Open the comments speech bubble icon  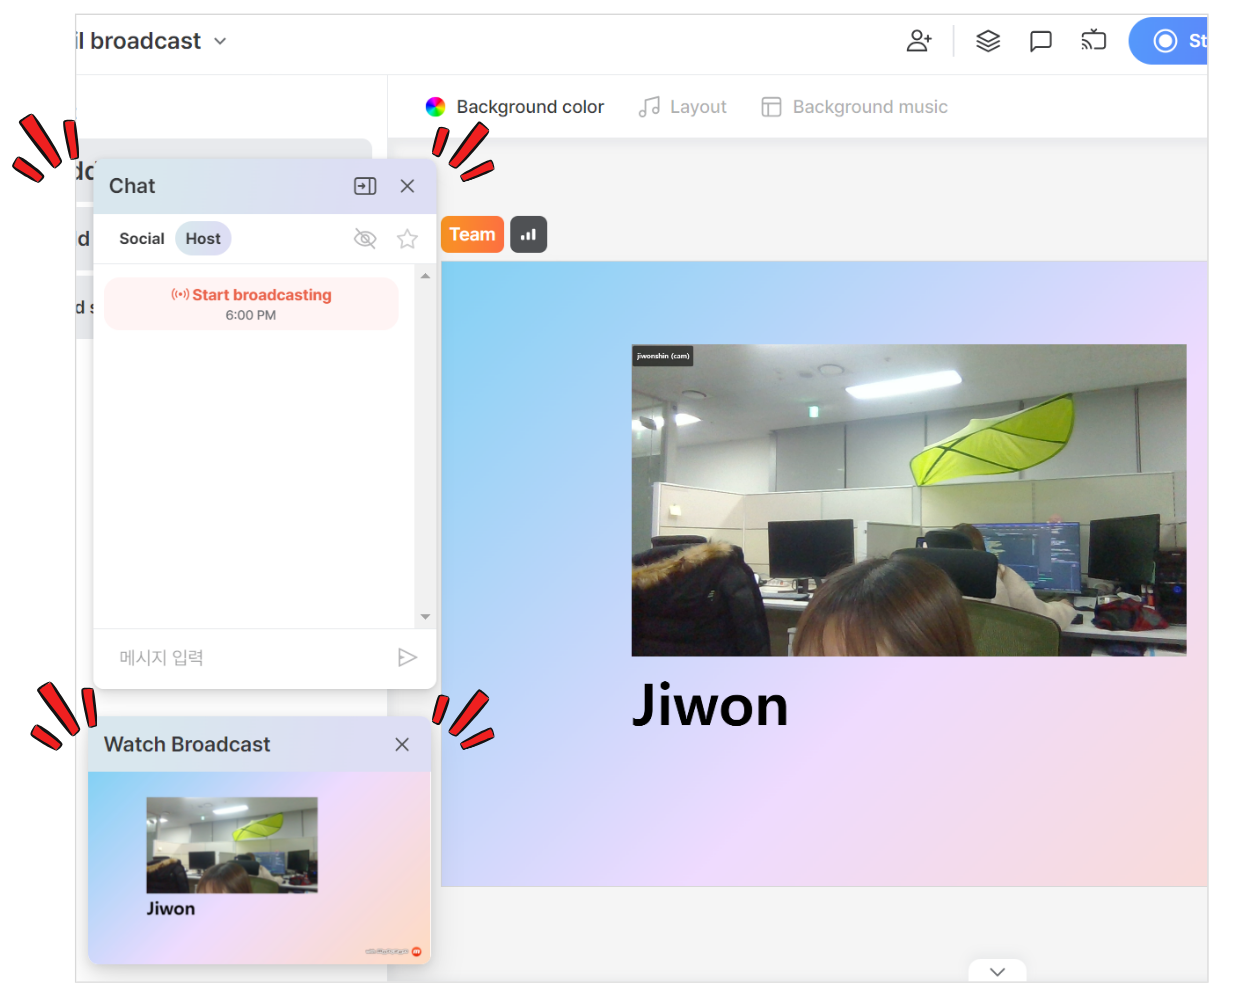[x=1040, y=40]
